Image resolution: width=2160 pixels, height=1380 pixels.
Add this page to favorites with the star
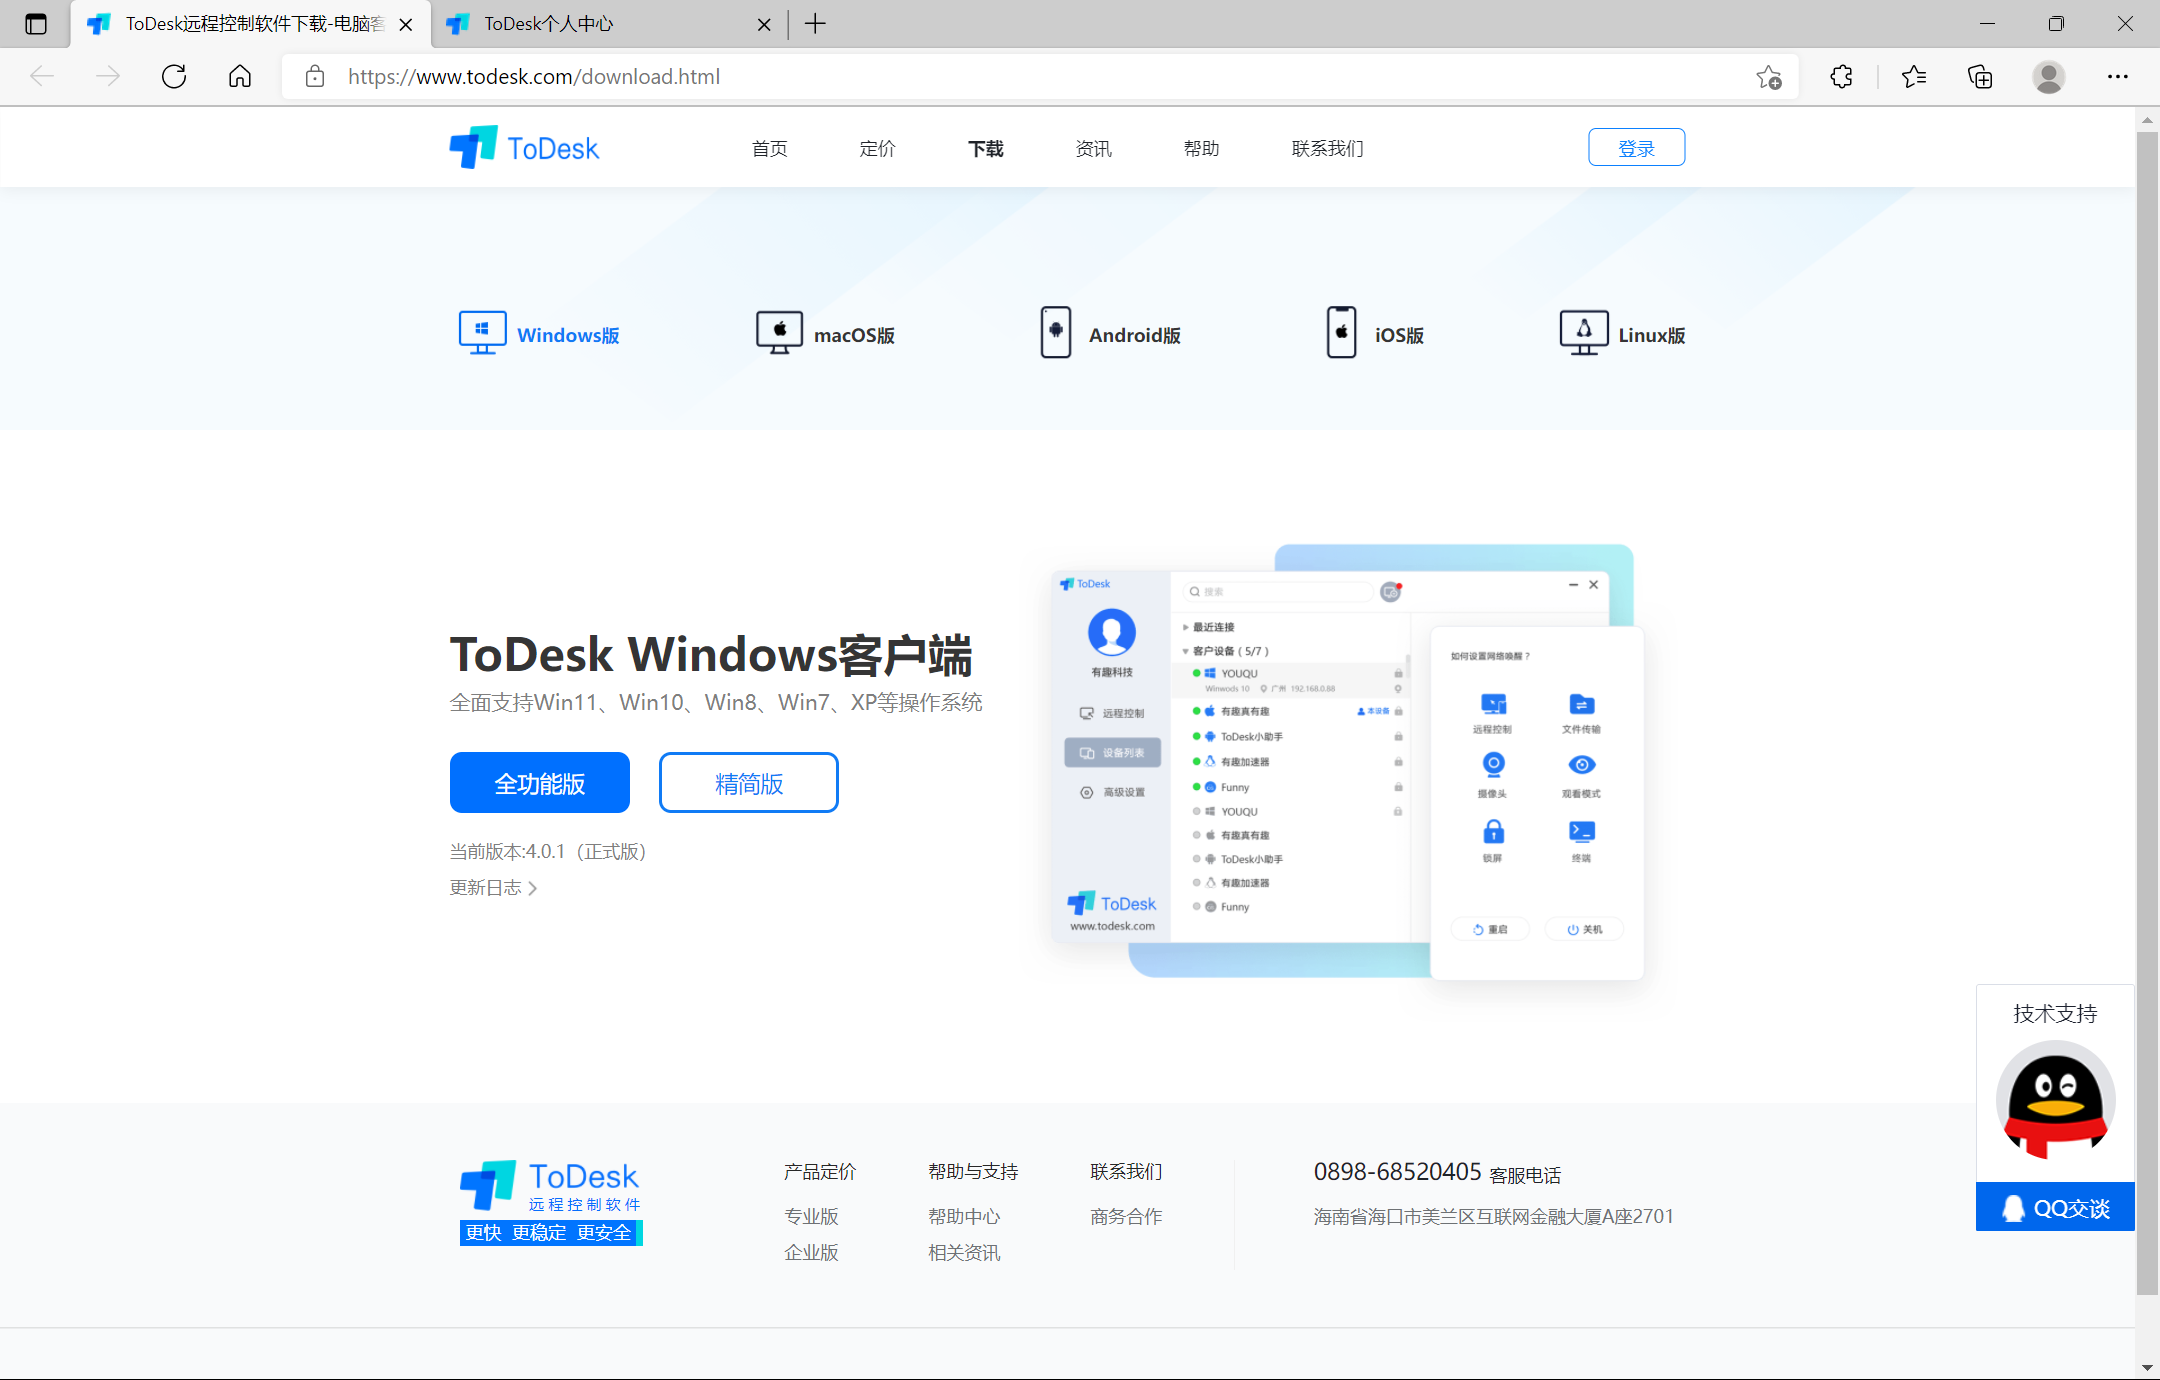(x=1770, y=76)
